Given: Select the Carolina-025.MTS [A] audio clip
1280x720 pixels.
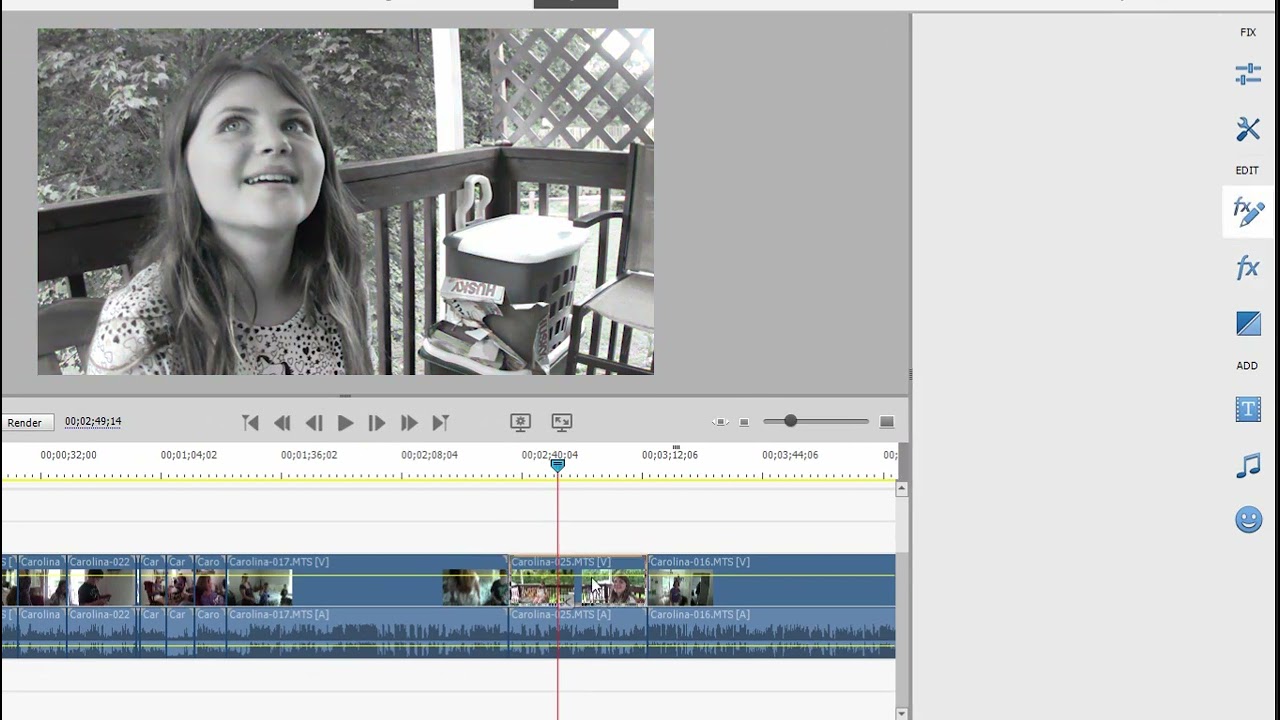Looking at the screenshot, I should [578, 632].
